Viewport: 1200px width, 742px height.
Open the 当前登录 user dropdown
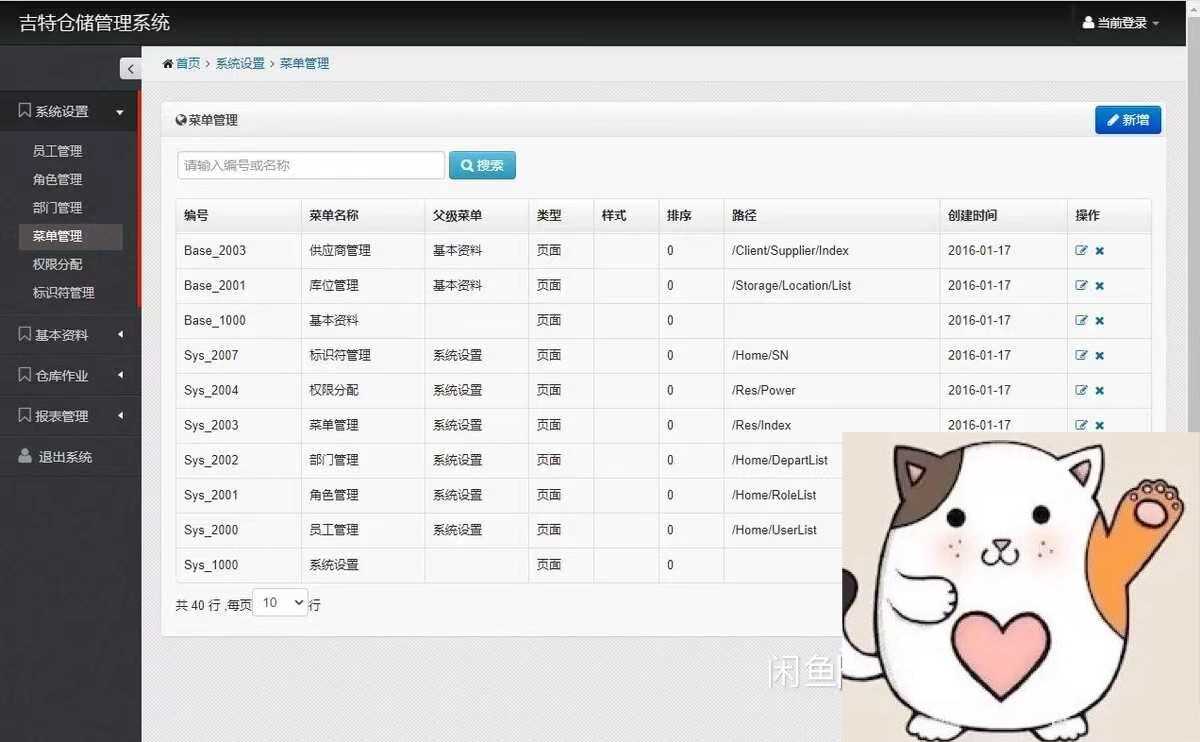(1121, 22)
